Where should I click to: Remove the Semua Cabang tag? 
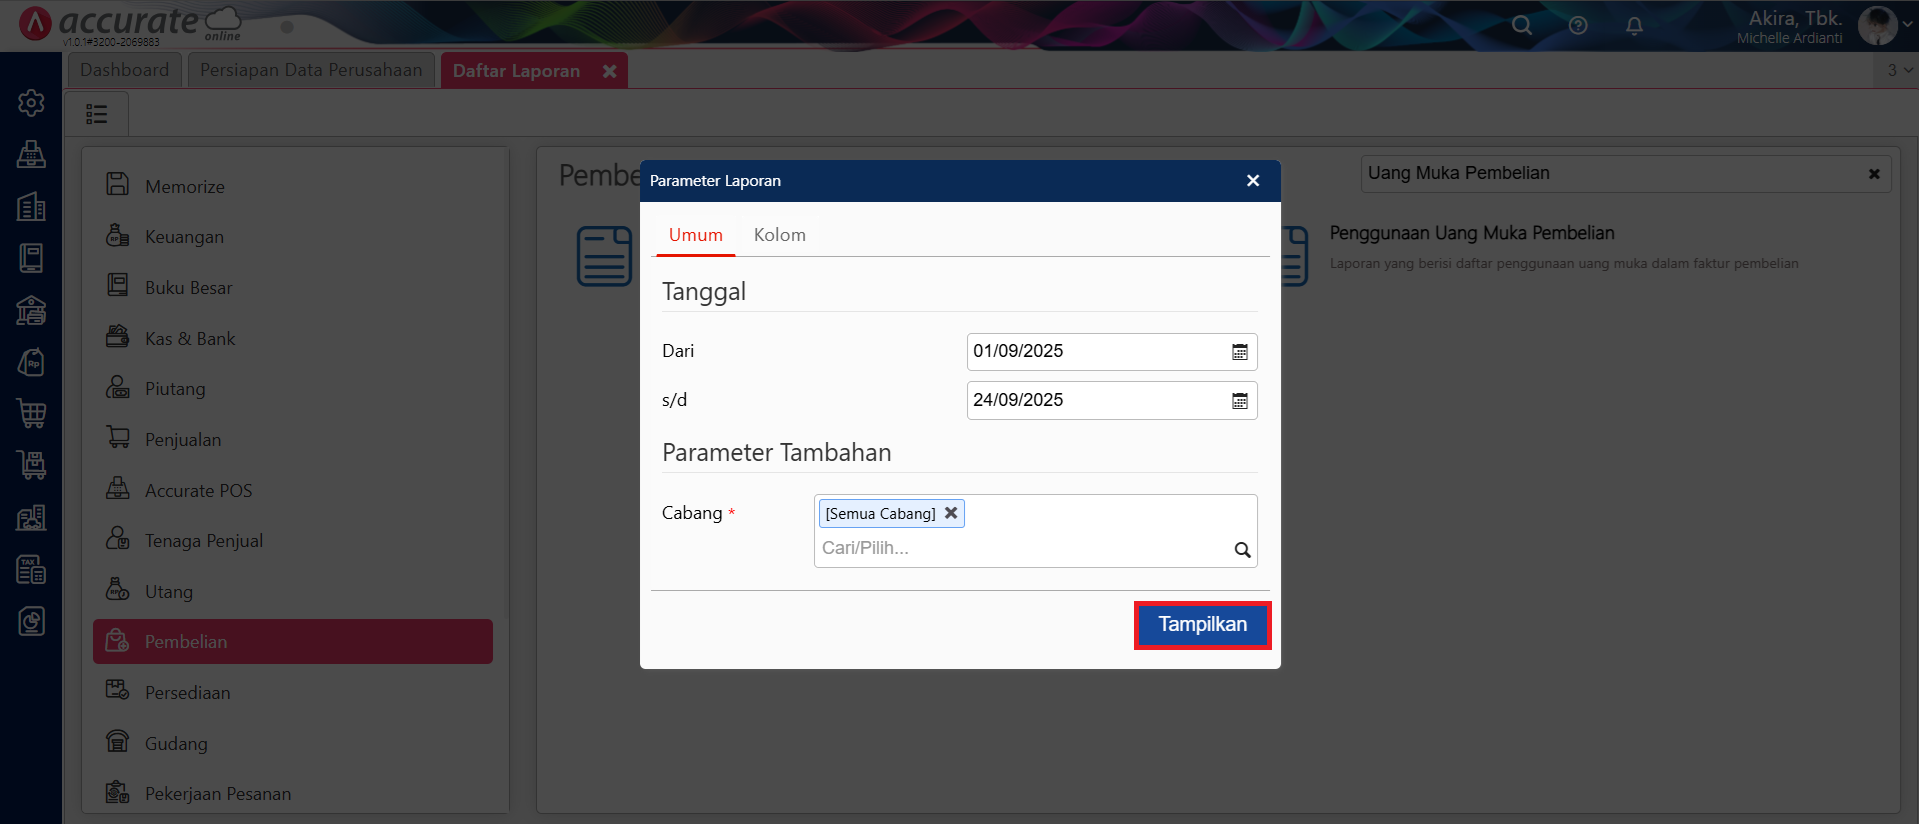pos(951,513)
